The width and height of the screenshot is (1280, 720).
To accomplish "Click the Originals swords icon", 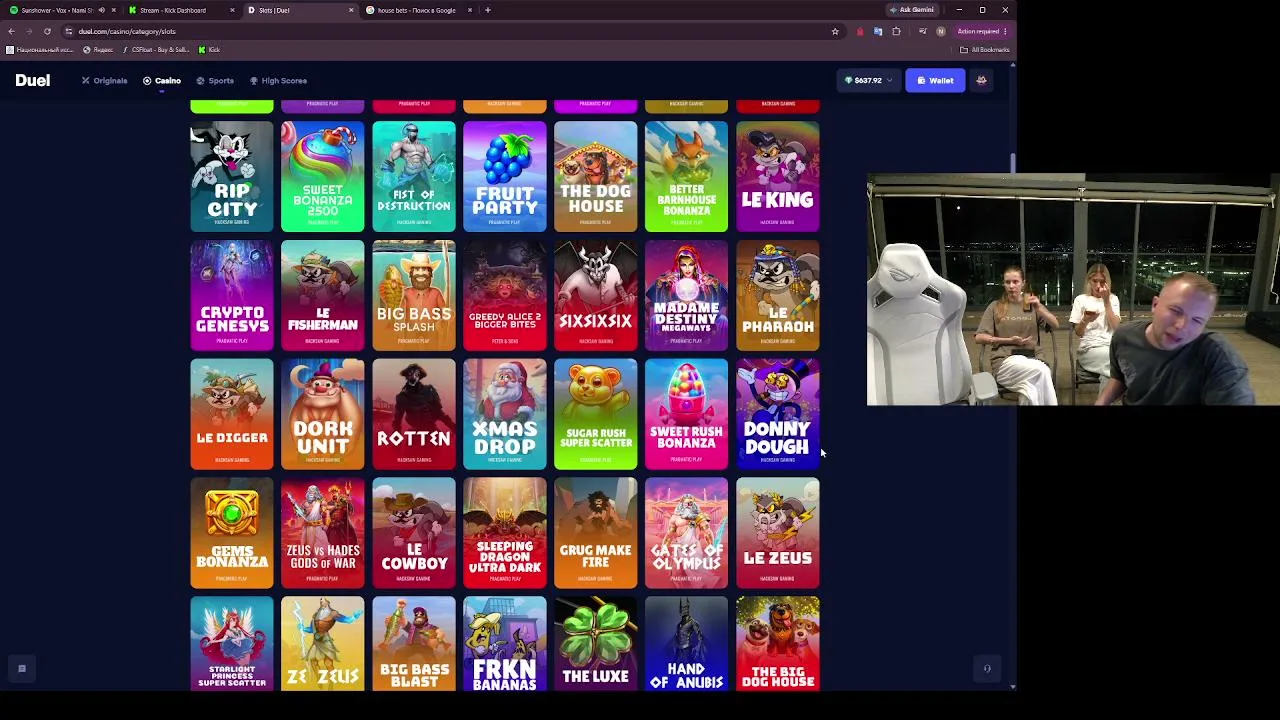I will [x=86, y=80].
